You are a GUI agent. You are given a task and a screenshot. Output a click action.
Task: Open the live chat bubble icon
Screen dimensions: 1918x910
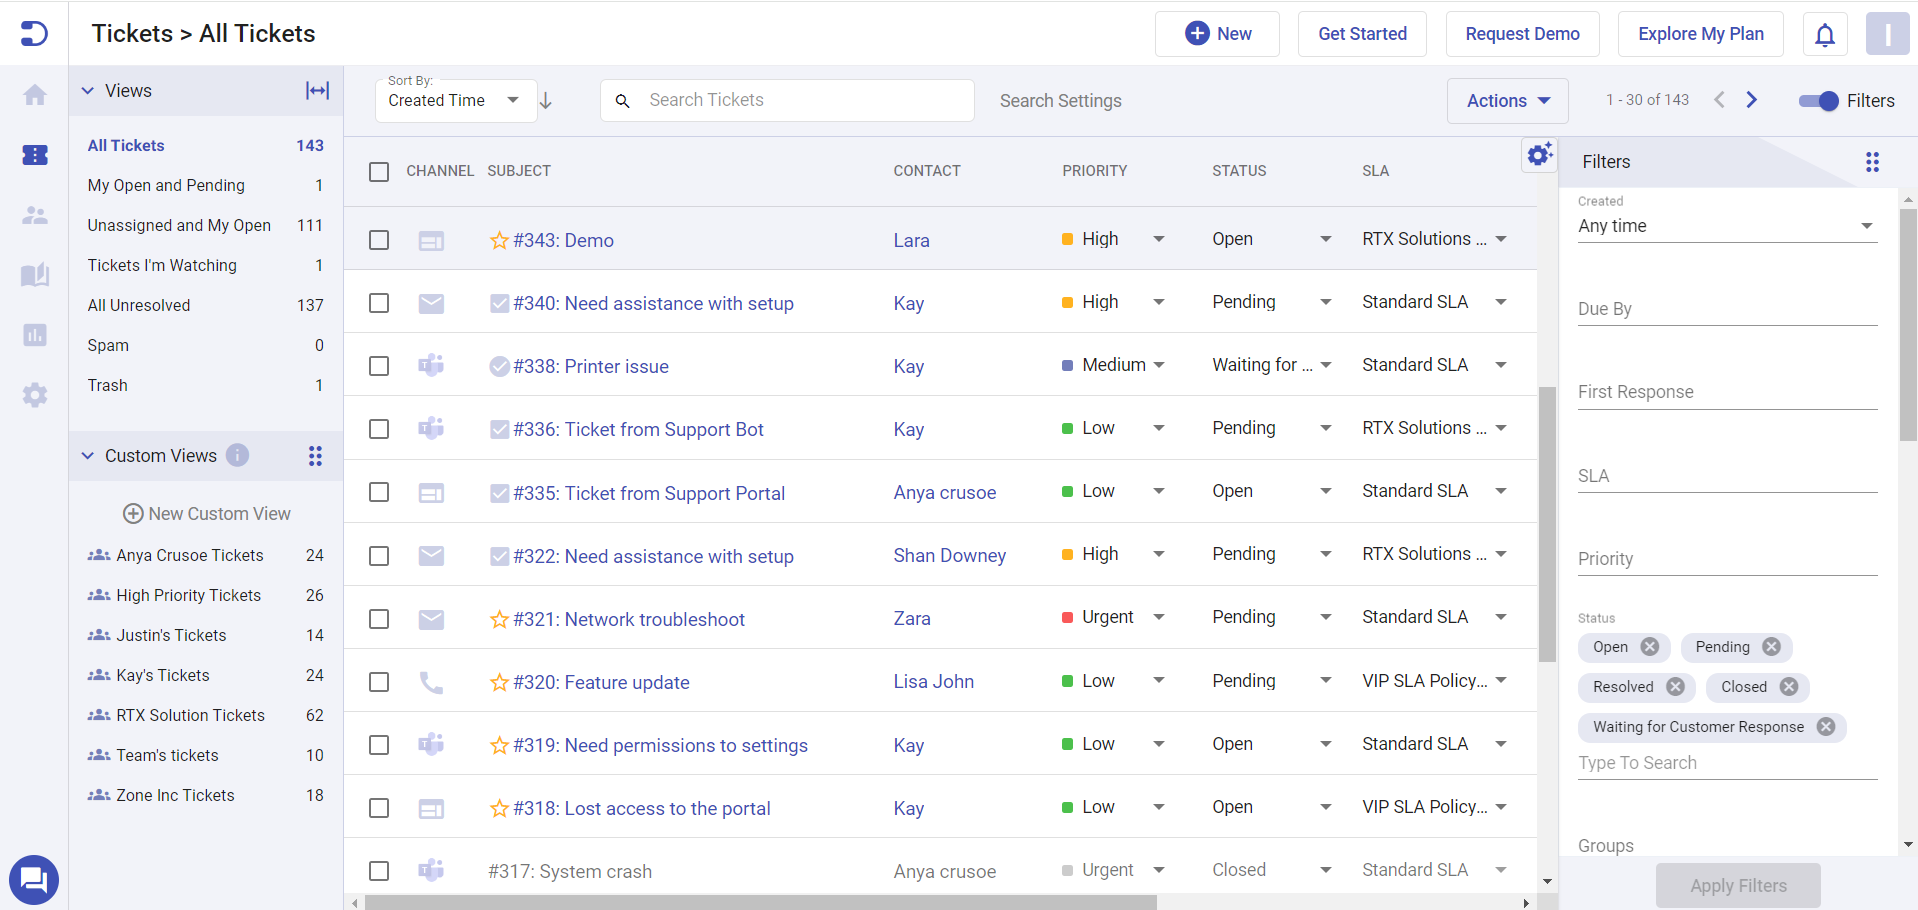pos(34,880)
